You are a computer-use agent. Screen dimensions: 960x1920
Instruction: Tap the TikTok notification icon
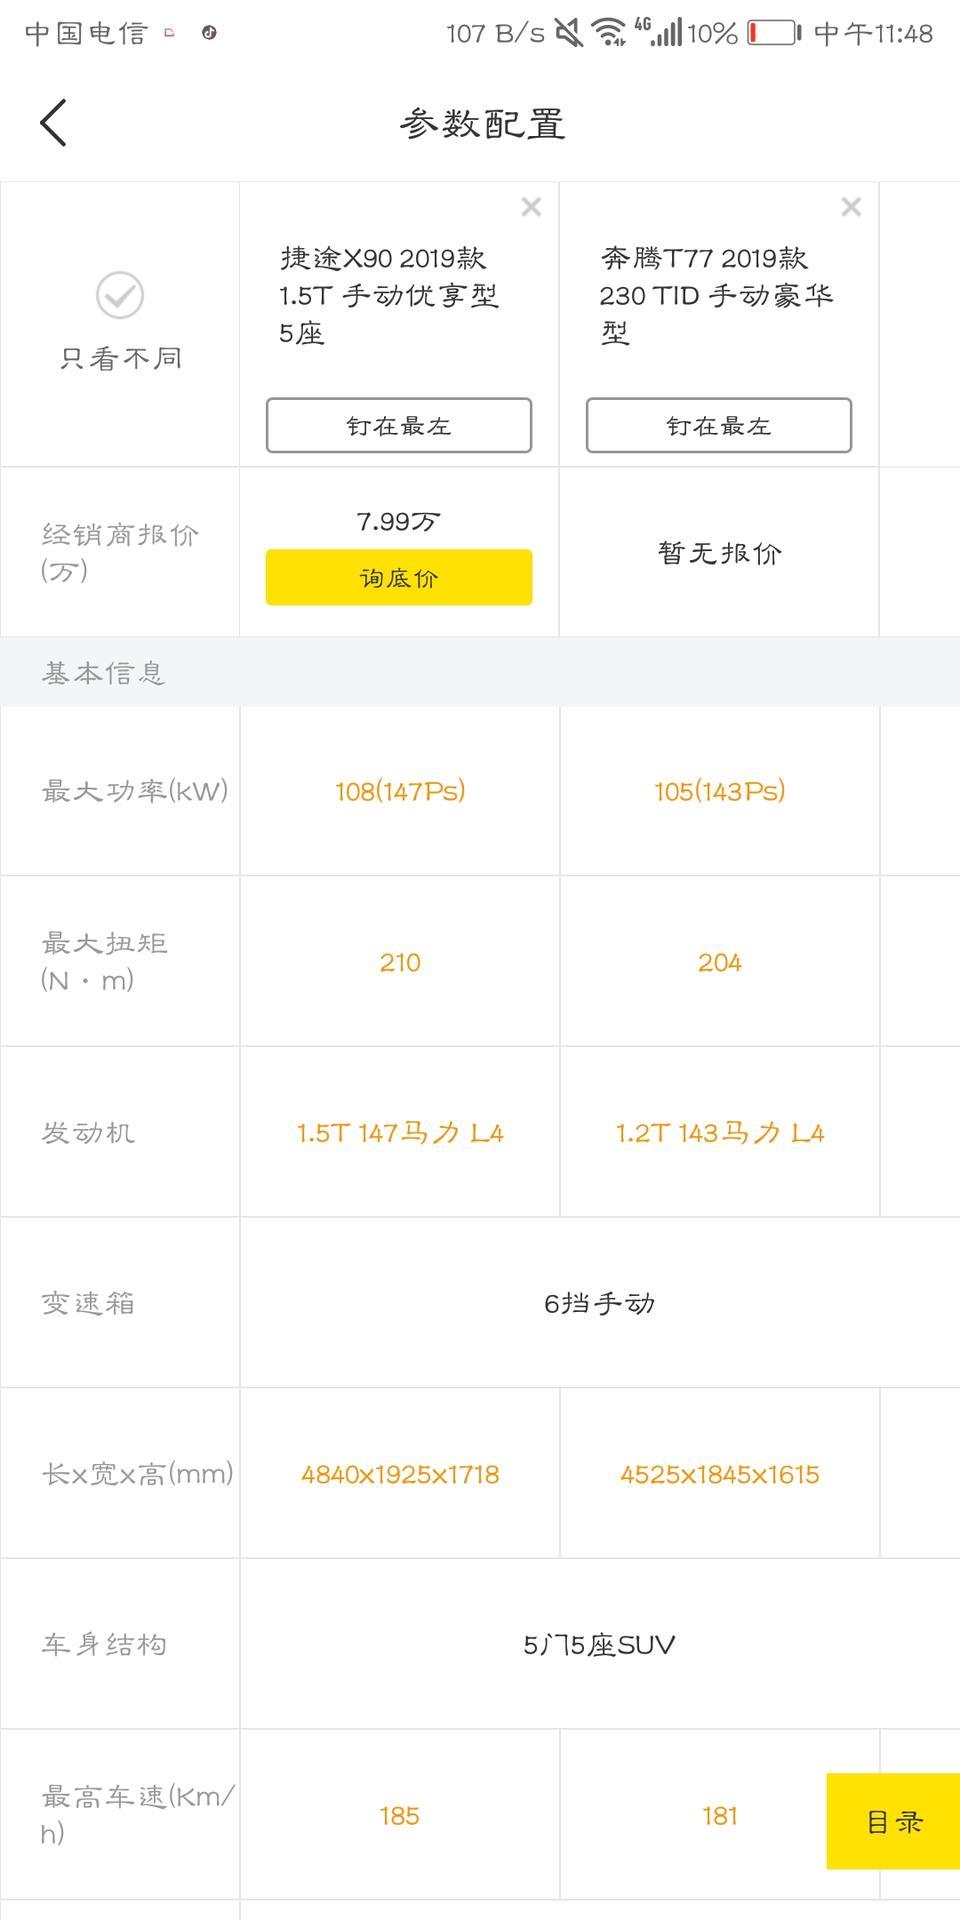click(x=209, y=32)
